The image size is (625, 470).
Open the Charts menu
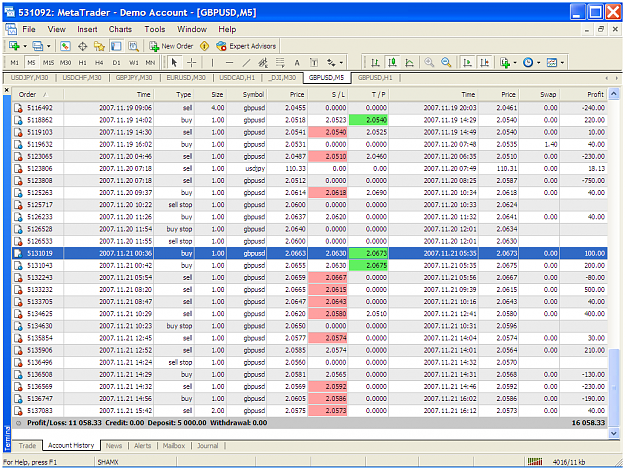(120, 29)
